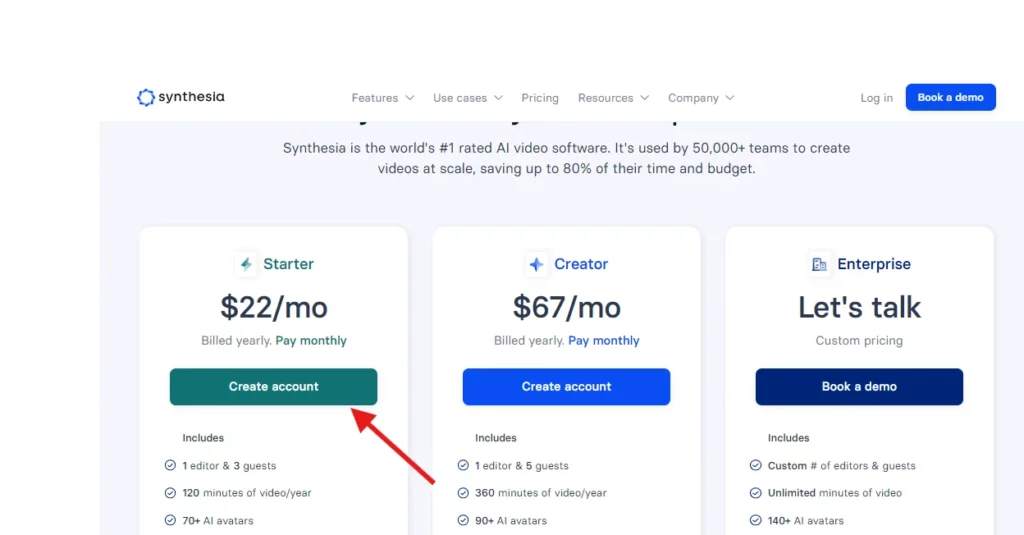Viewport: 1024px width, 535px height.
Task: Click the Synthesia logo icon
Action: click(x=146, y=97)
